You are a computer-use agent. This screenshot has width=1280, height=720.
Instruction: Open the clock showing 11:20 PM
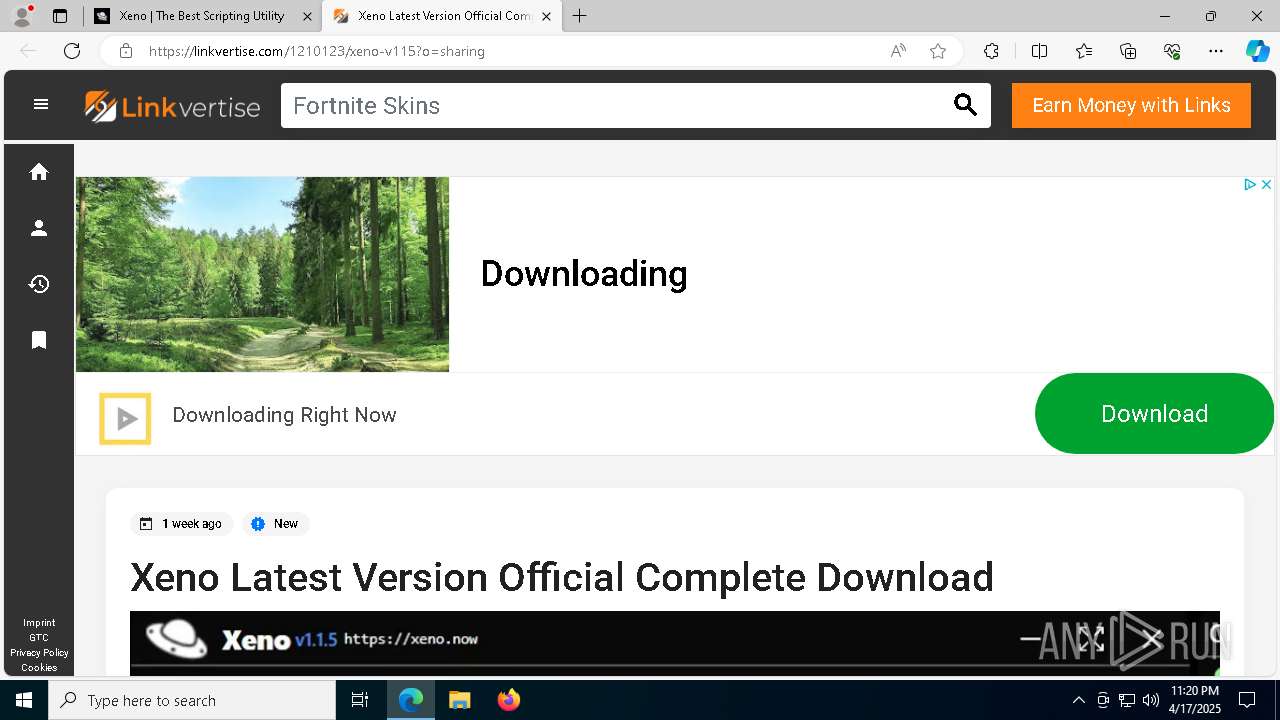1195,700
